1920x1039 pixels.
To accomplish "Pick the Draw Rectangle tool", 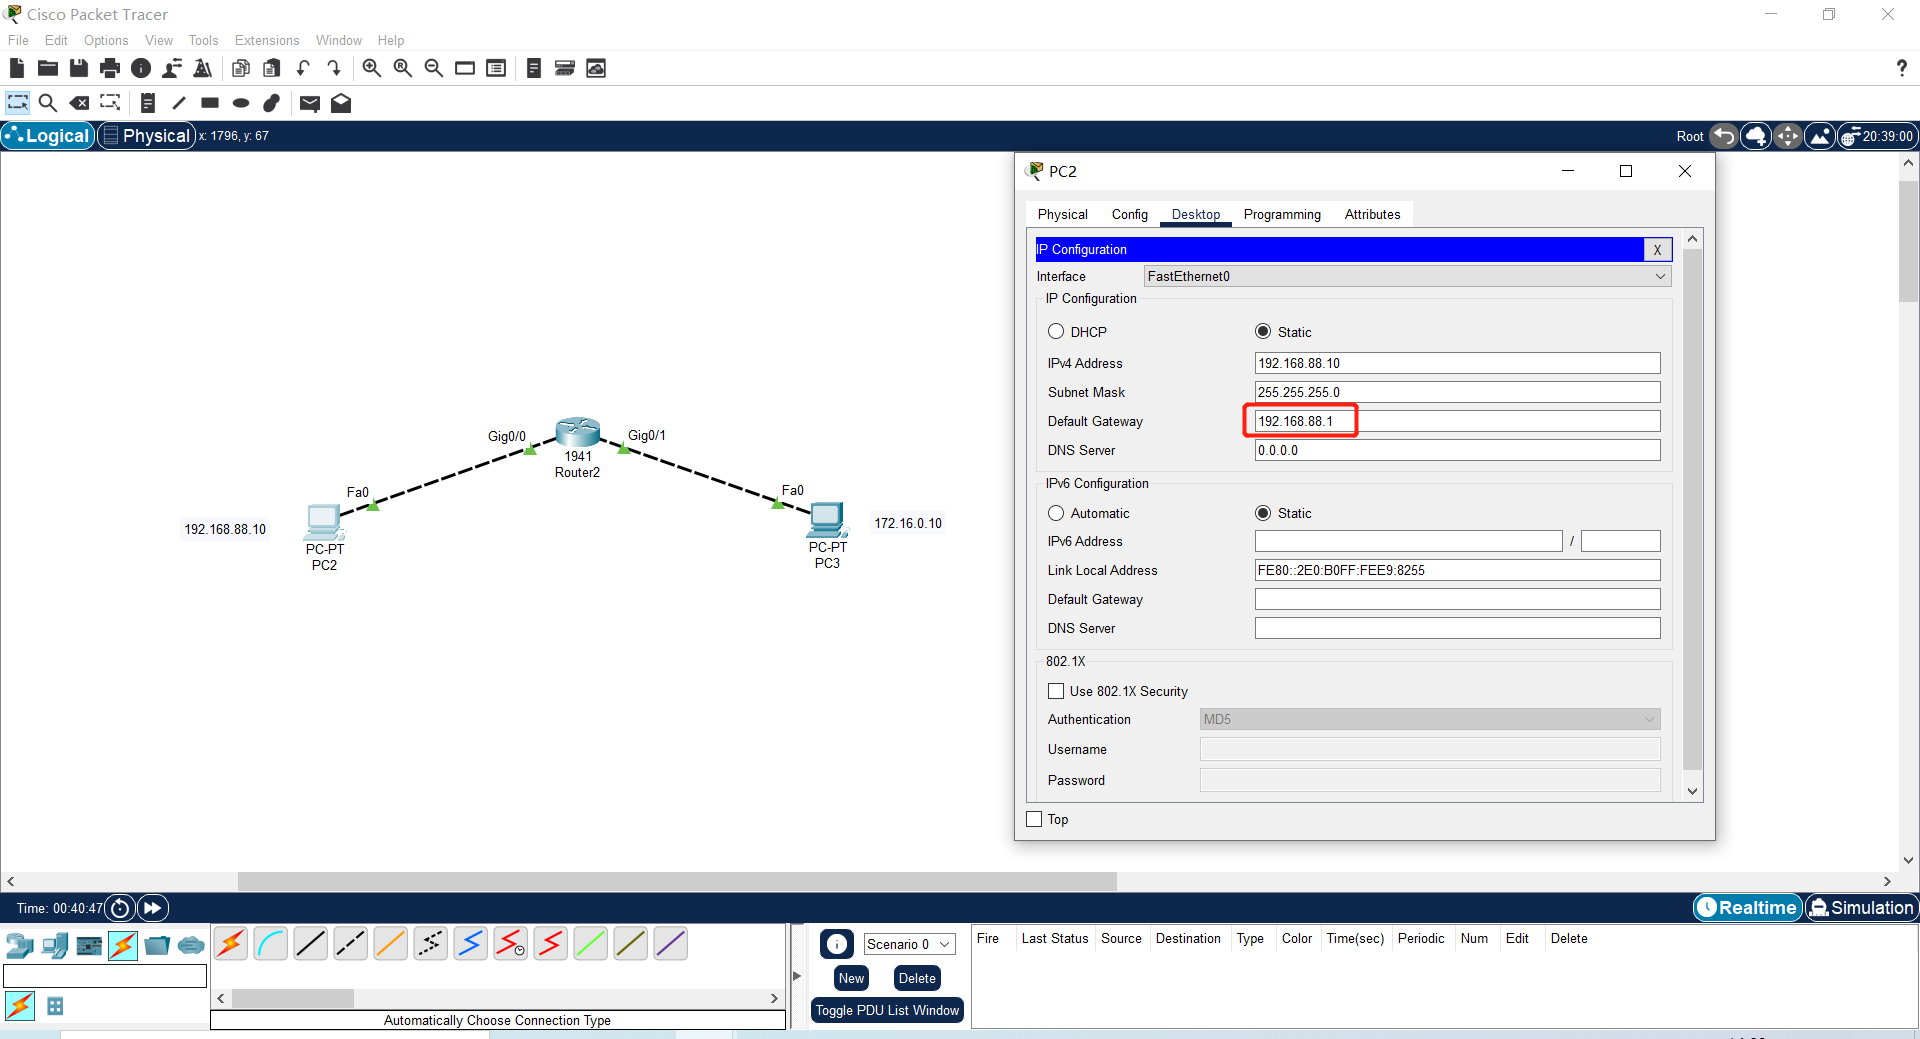I will (210, 103).
